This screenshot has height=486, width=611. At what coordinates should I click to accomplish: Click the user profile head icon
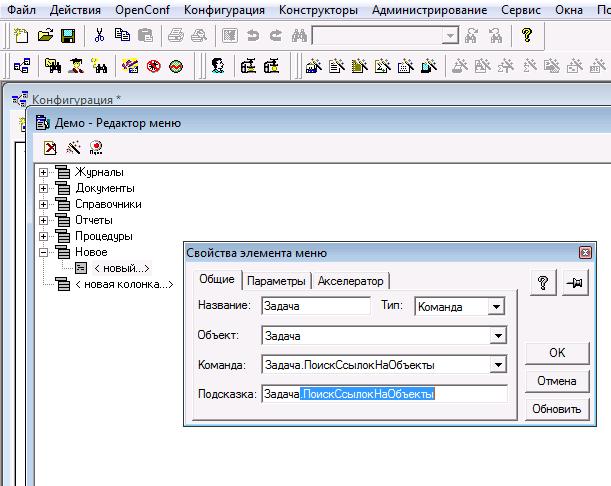point(218,66)
